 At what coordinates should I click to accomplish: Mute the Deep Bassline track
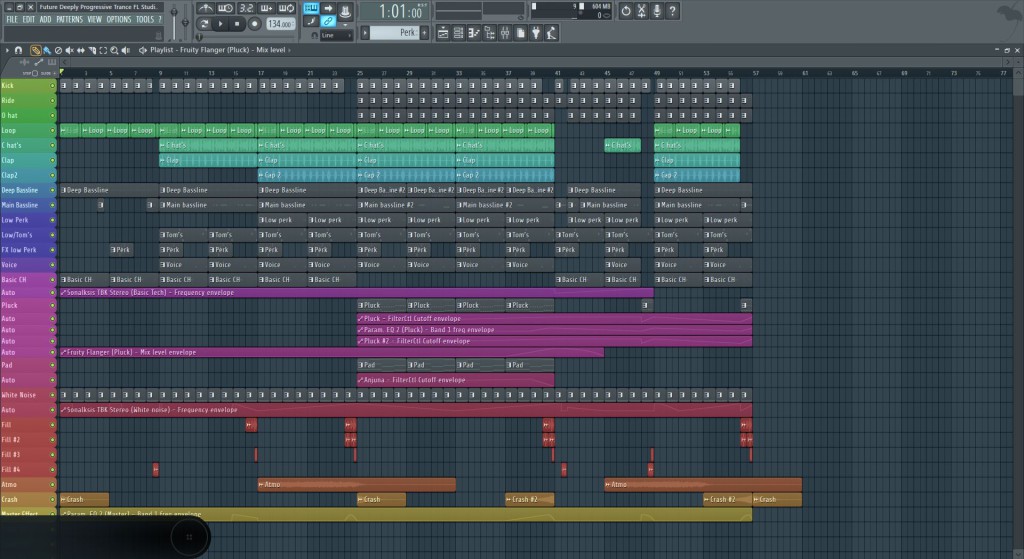[52, 190]
